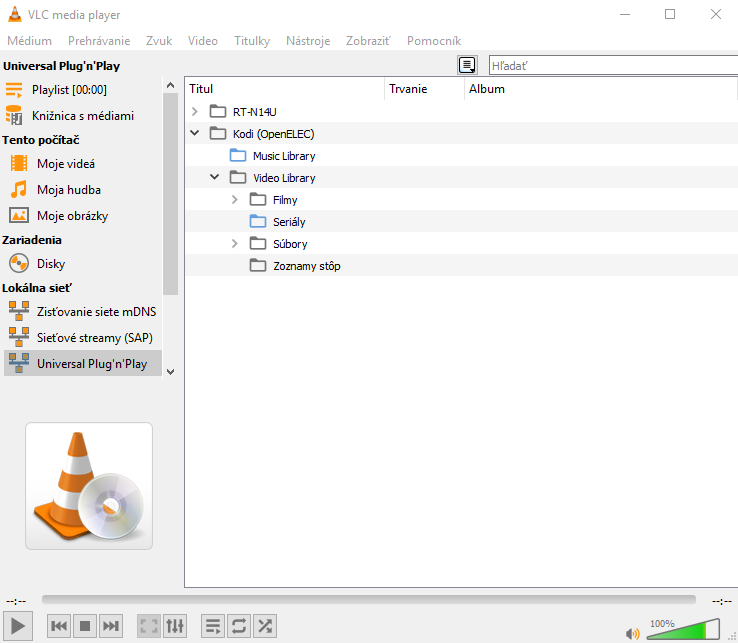Open Pomocník menu
738x643 pixels.
click(434, 41)
